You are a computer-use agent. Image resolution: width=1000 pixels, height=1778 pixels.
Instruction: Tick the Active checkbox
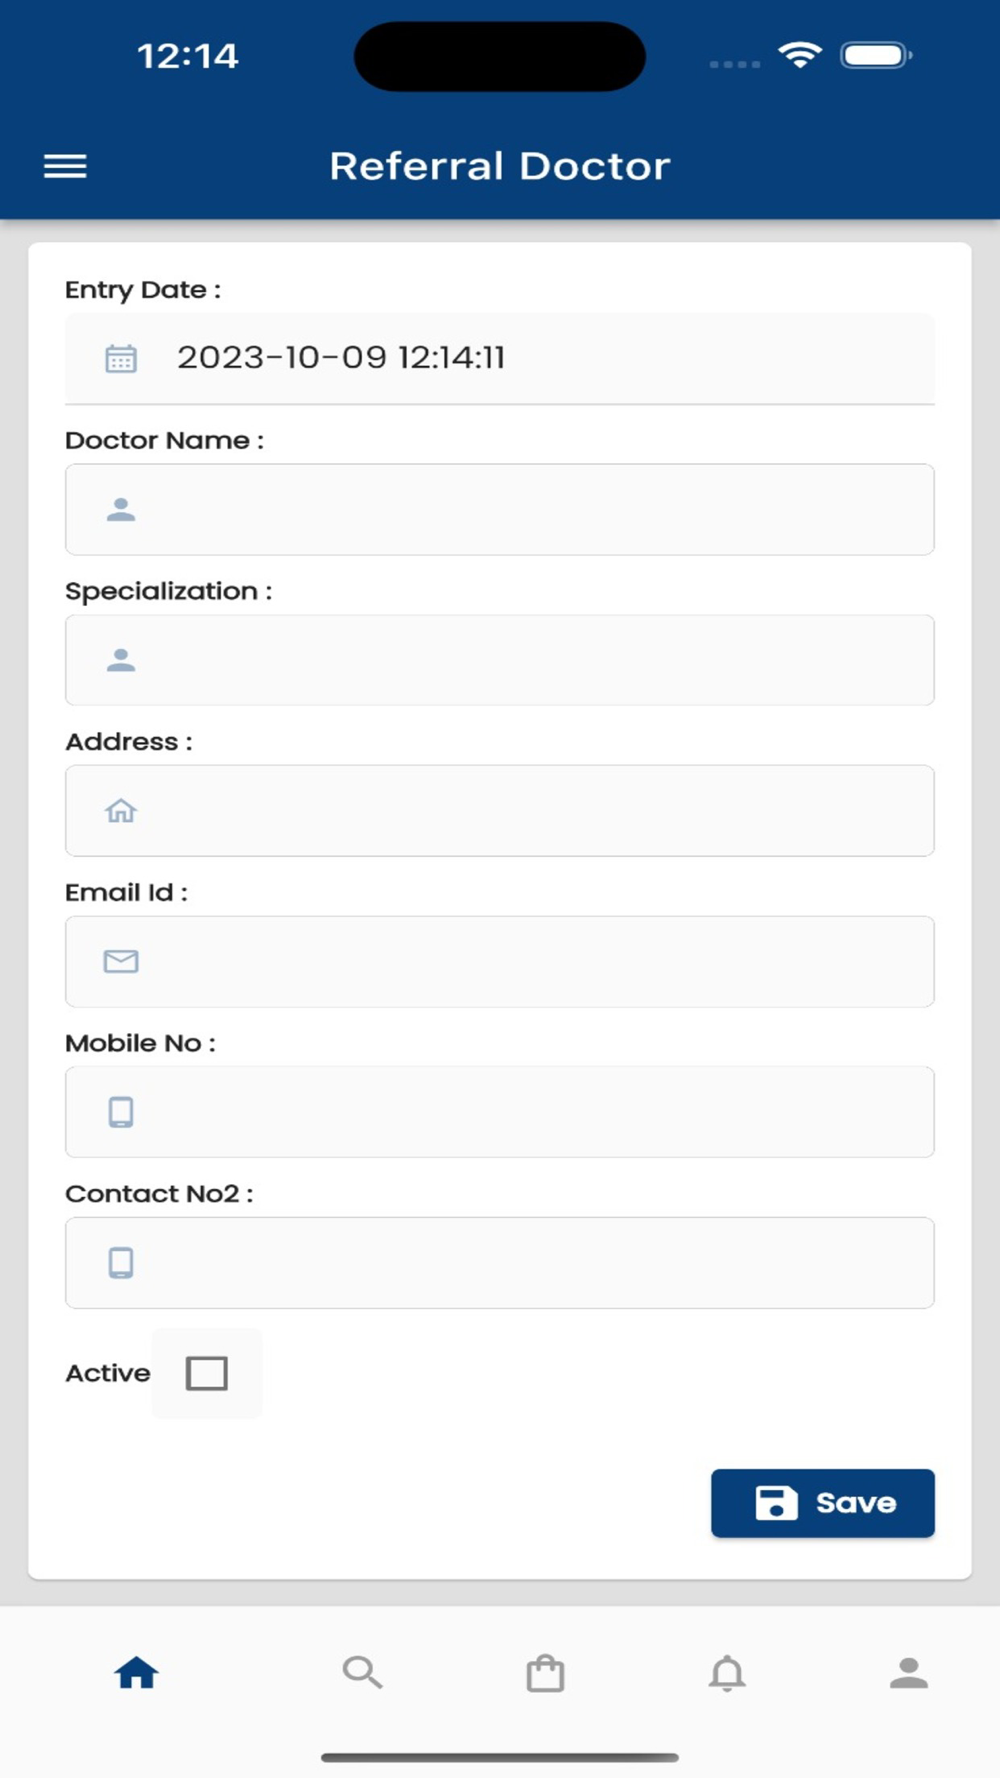207,1373
